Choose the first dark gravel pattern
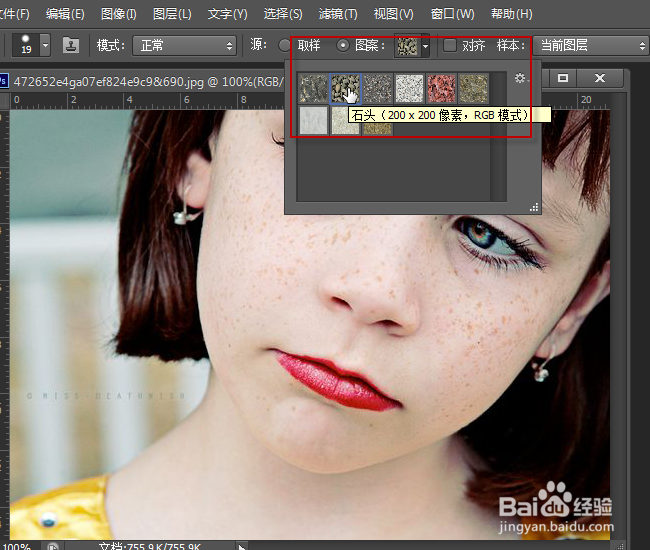The image size is (650, 550). pyautogui.click(x=313, y=88)
